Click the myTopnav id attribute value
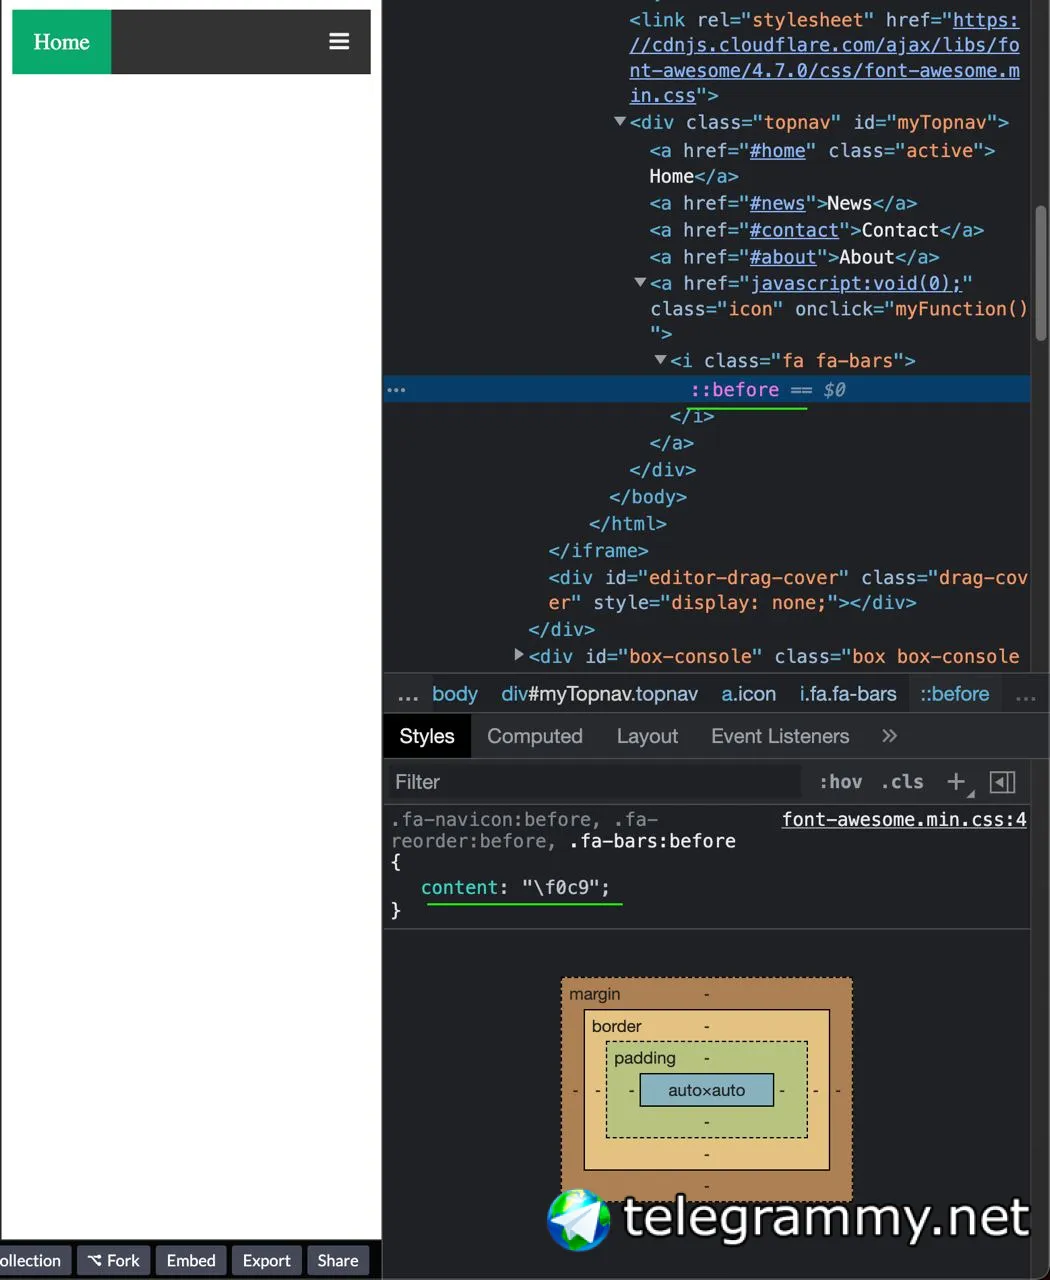Image resolution: width=1050 pixels, height=1280 pixels. [x=941, y=122]
